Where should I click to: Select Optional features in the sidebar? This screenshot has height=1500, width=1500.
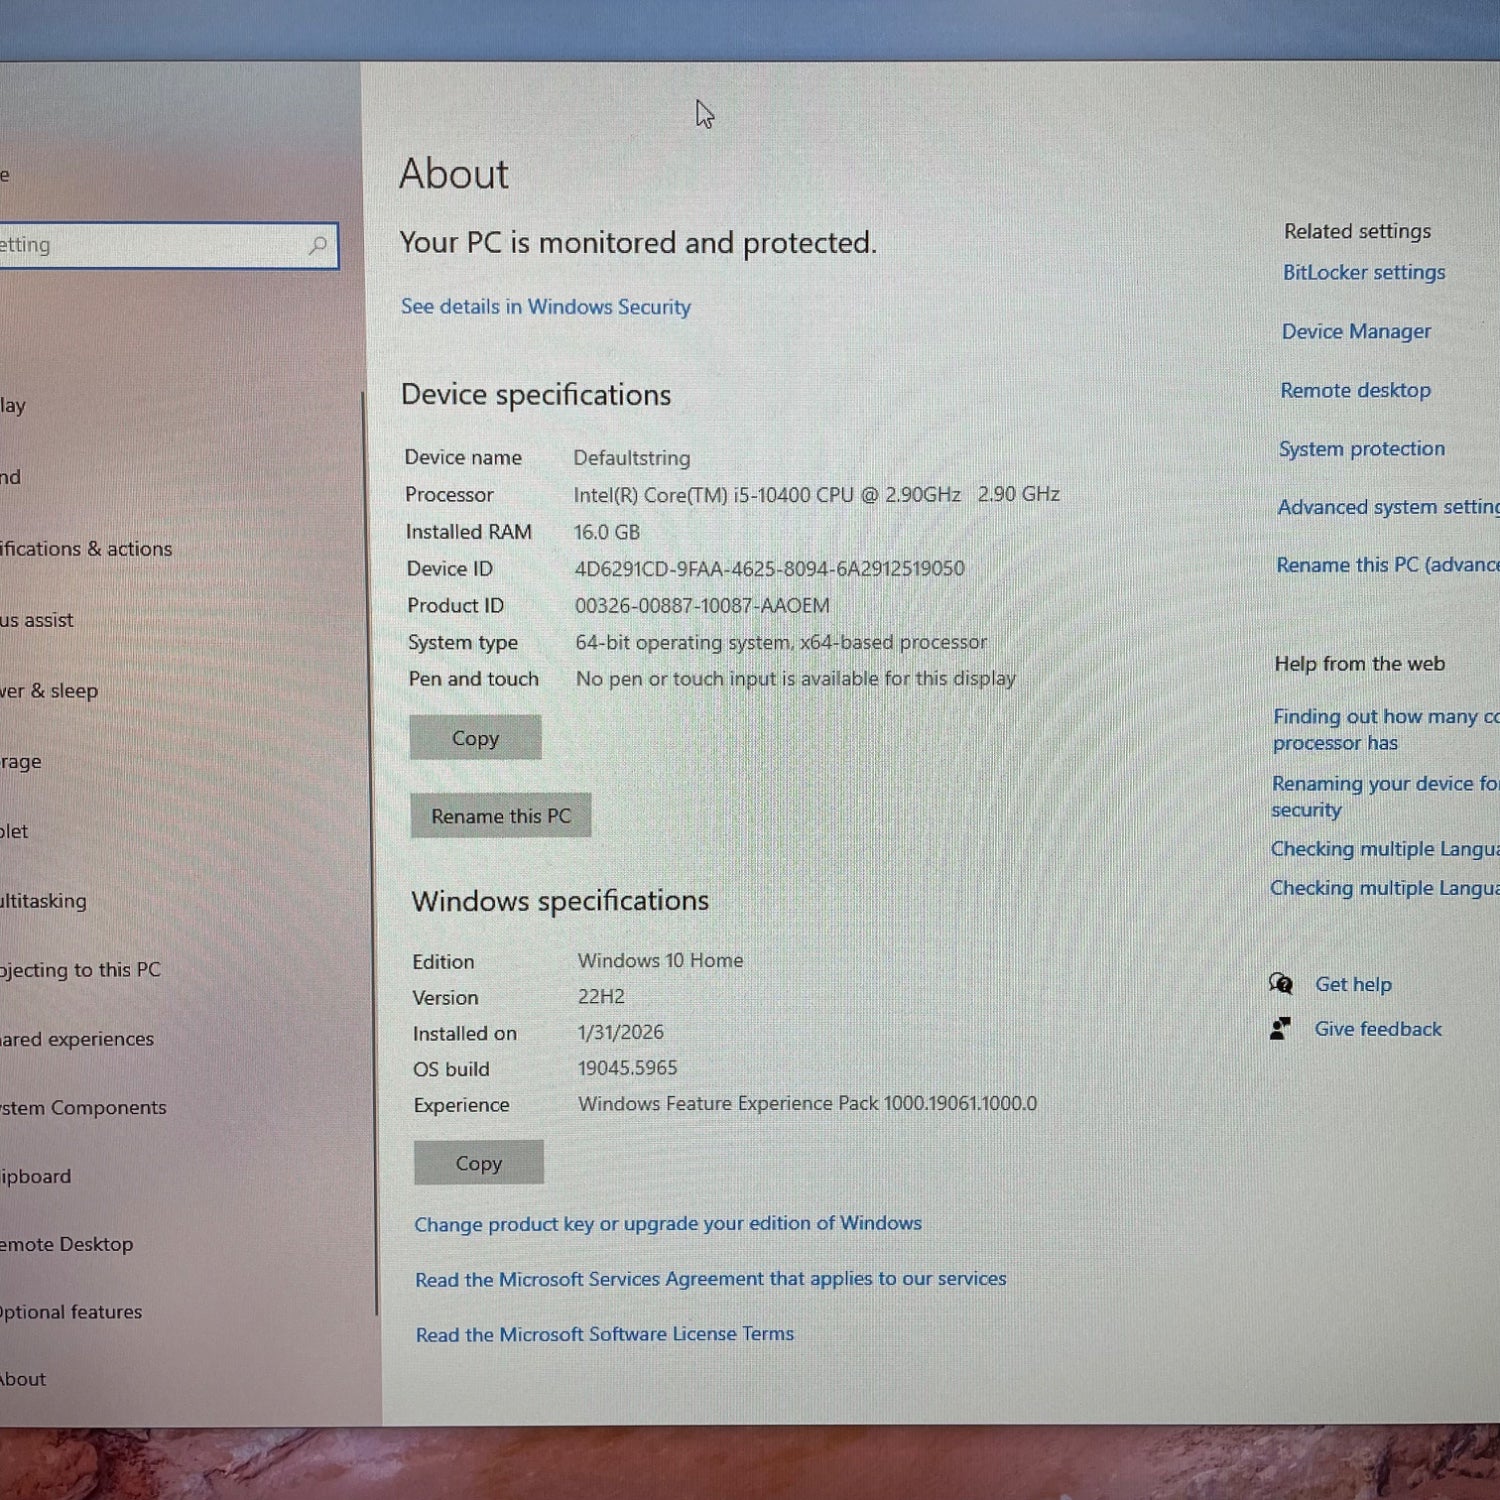[x=71, y=1311]
